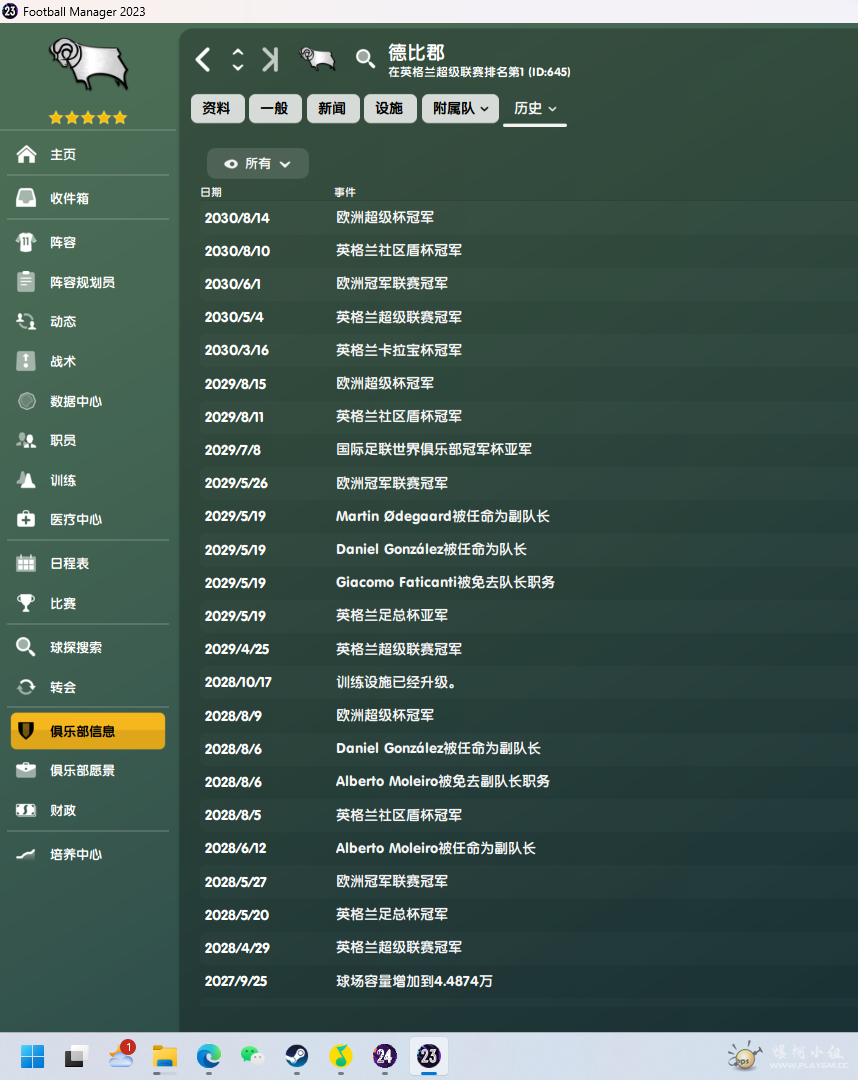Open 战术 tactics screen
The height and width of the screenshot is (1080, 858).
point(62,361)
